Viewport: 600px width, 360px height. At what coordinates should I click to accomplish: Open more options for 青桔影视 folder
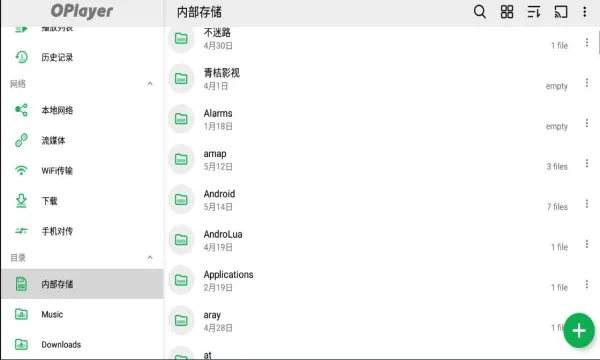587,83
